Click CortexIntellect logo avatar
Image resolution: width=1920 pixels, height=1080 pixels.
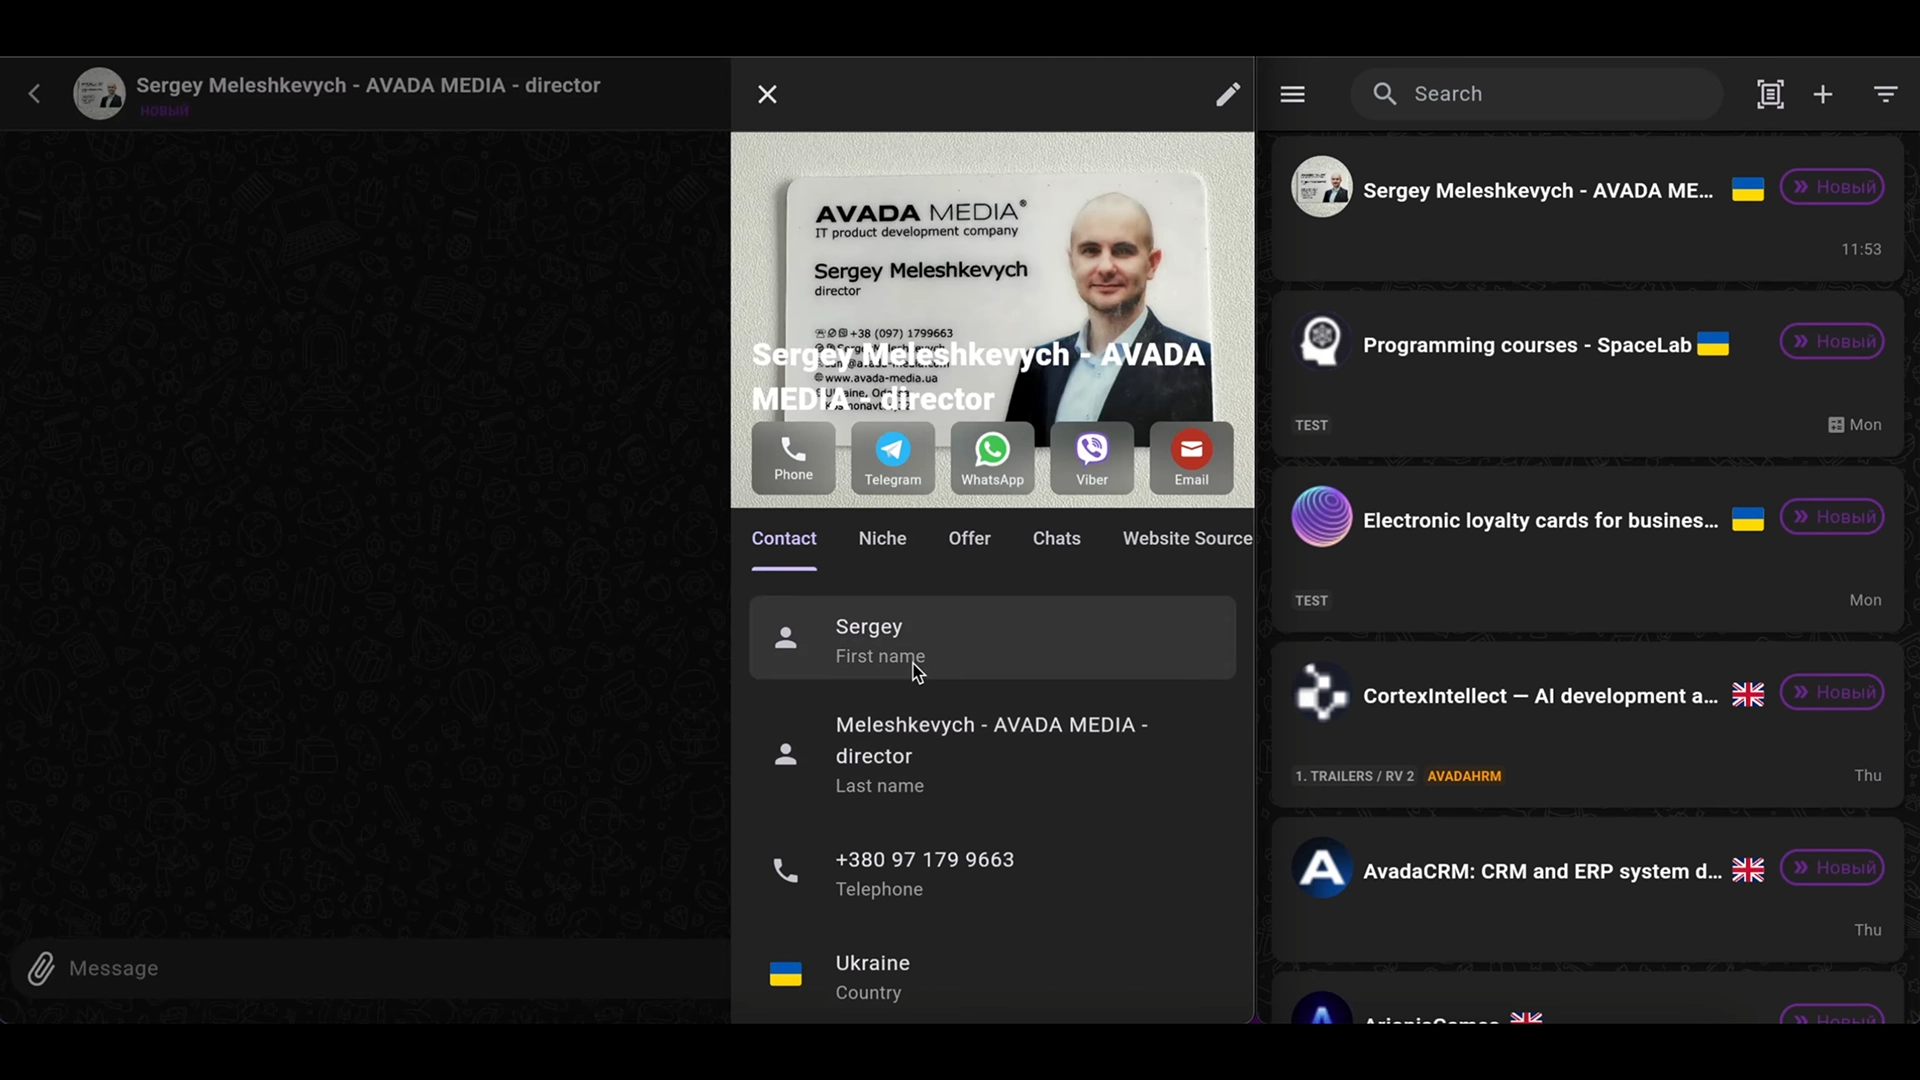[x=1321, y=692]
